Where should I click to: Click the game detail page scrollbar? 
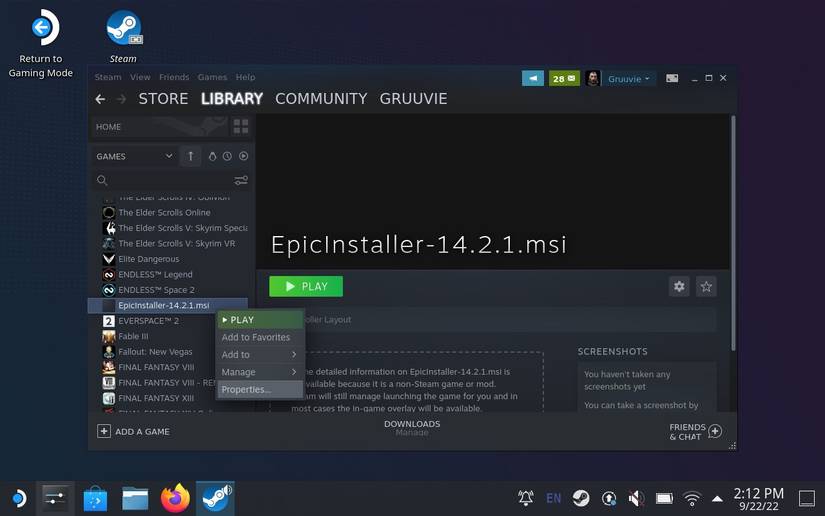coord(733,233)
